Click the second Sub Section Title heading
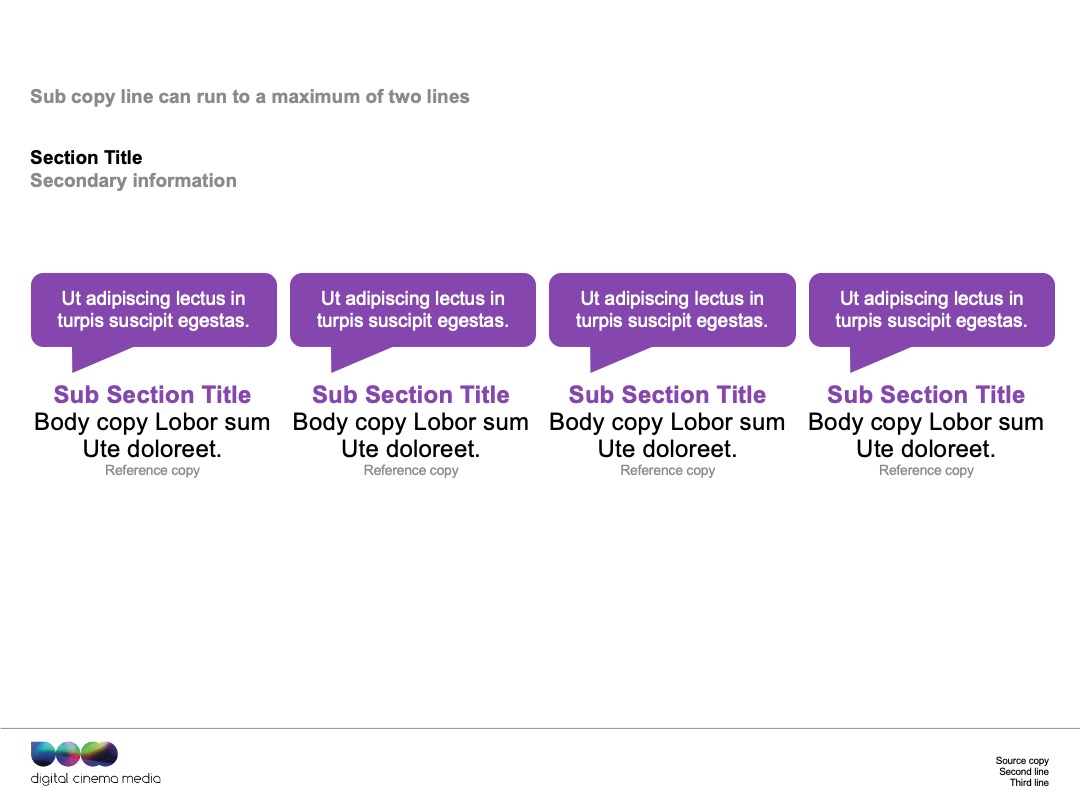 tap(411, 395)
